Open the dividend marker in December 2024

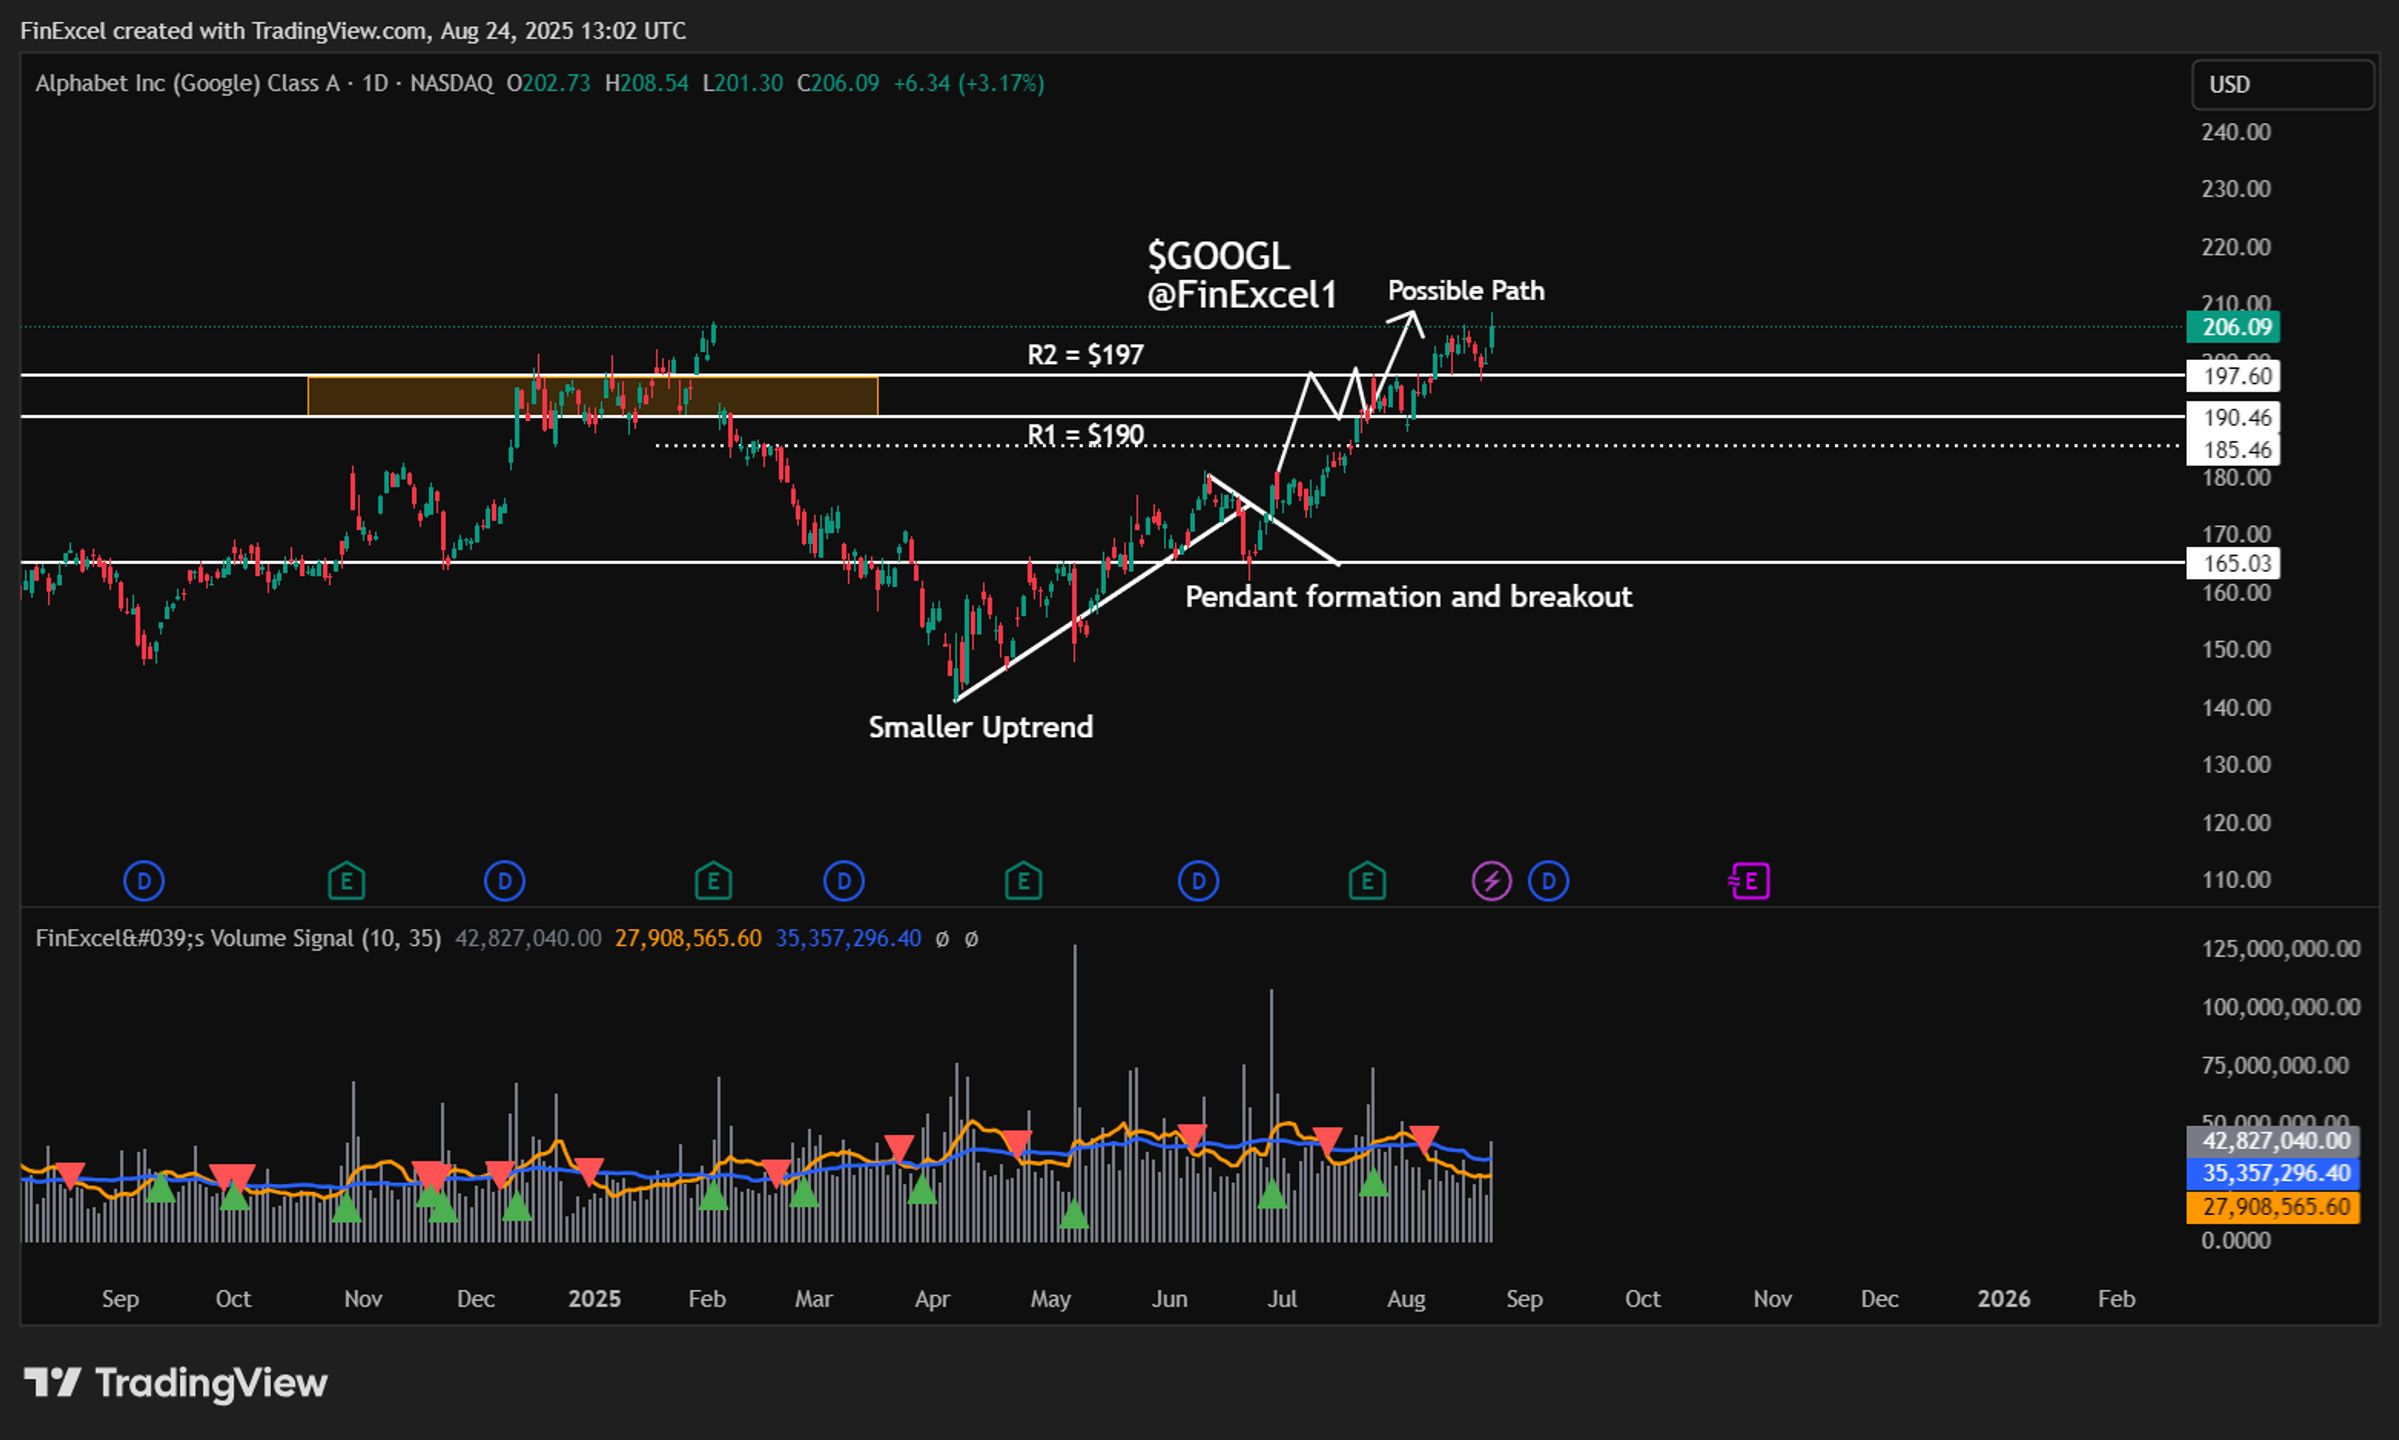pyautogui.click(x=504, y=881)
